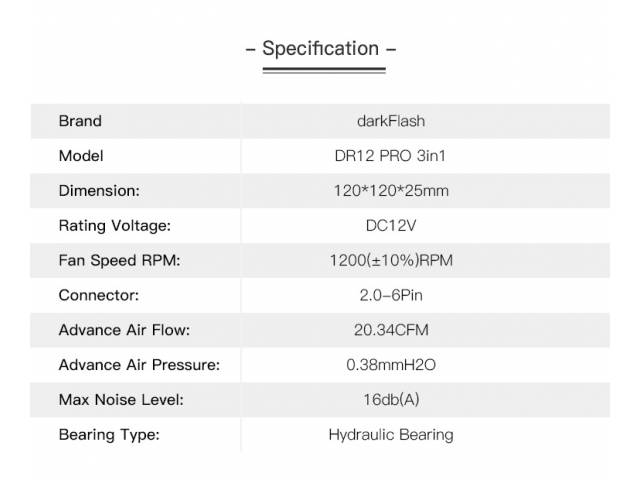640x480 pixels.
Task: Click the 20.34CFM air flow value
Action: pyautogui.click(x=391, y=330)
